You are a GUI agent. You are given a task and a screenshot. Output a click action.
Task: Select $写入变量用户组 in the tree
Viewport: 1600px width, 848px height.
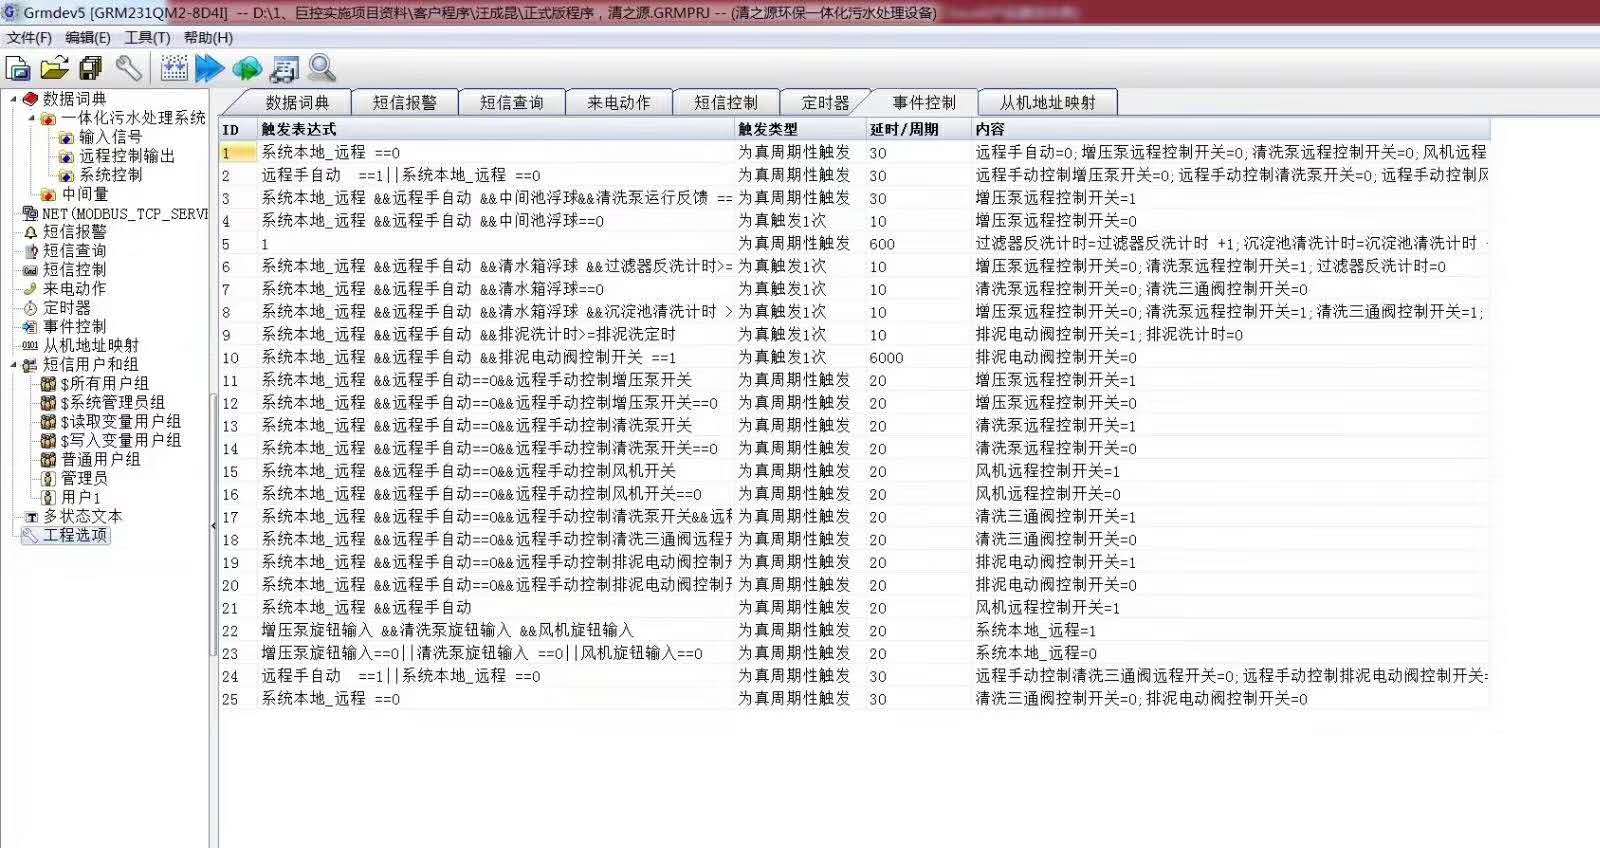[120, 441]
